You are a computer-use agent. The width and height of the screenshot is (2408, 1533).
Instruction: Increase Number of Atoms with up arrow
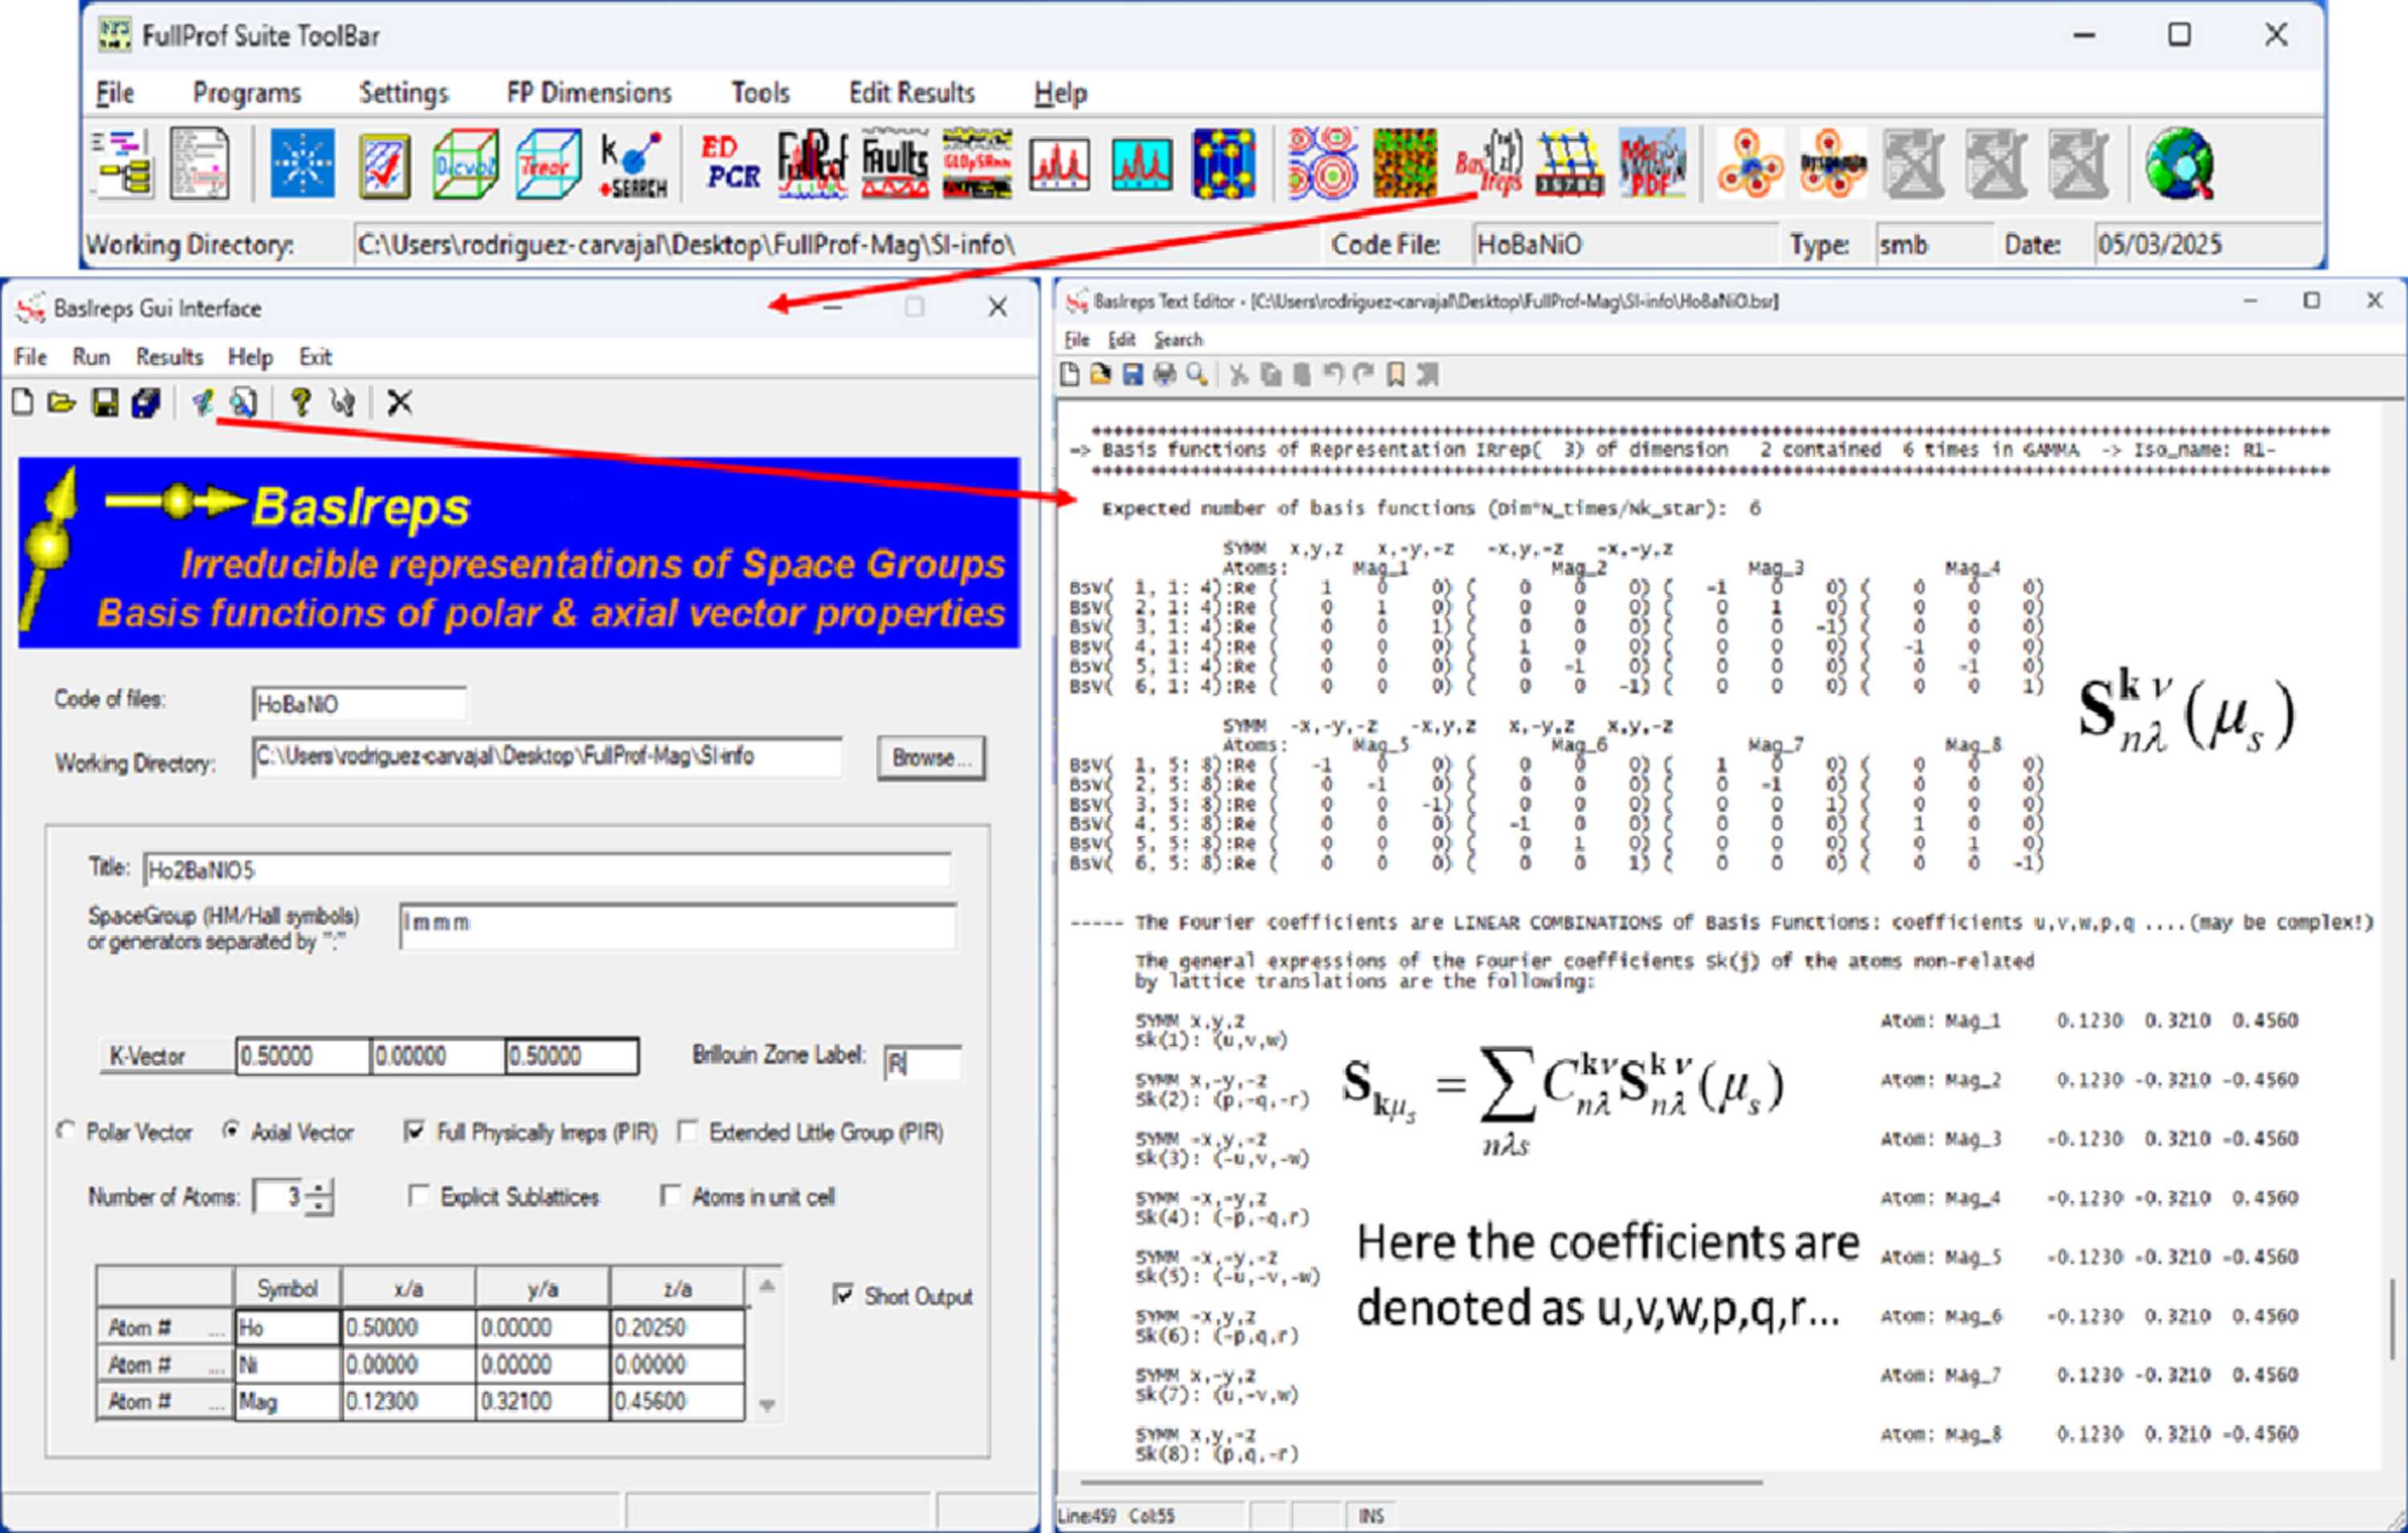coord(319,1188)
